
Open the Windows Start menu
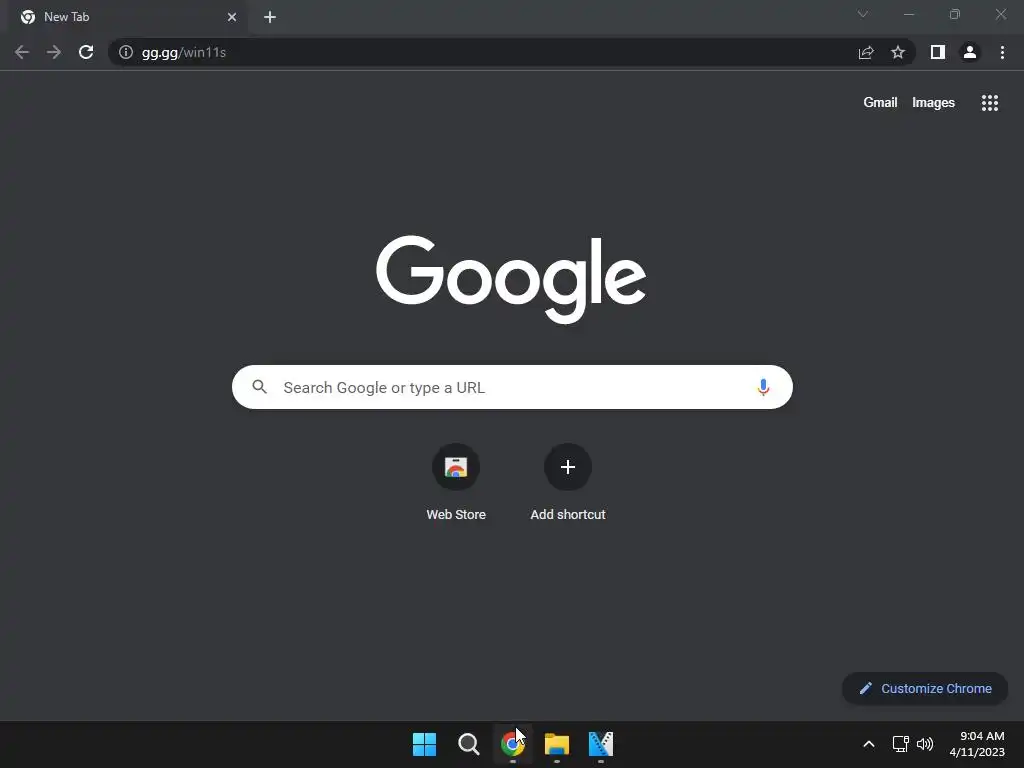pyautogui.click(x=424, y=744)
